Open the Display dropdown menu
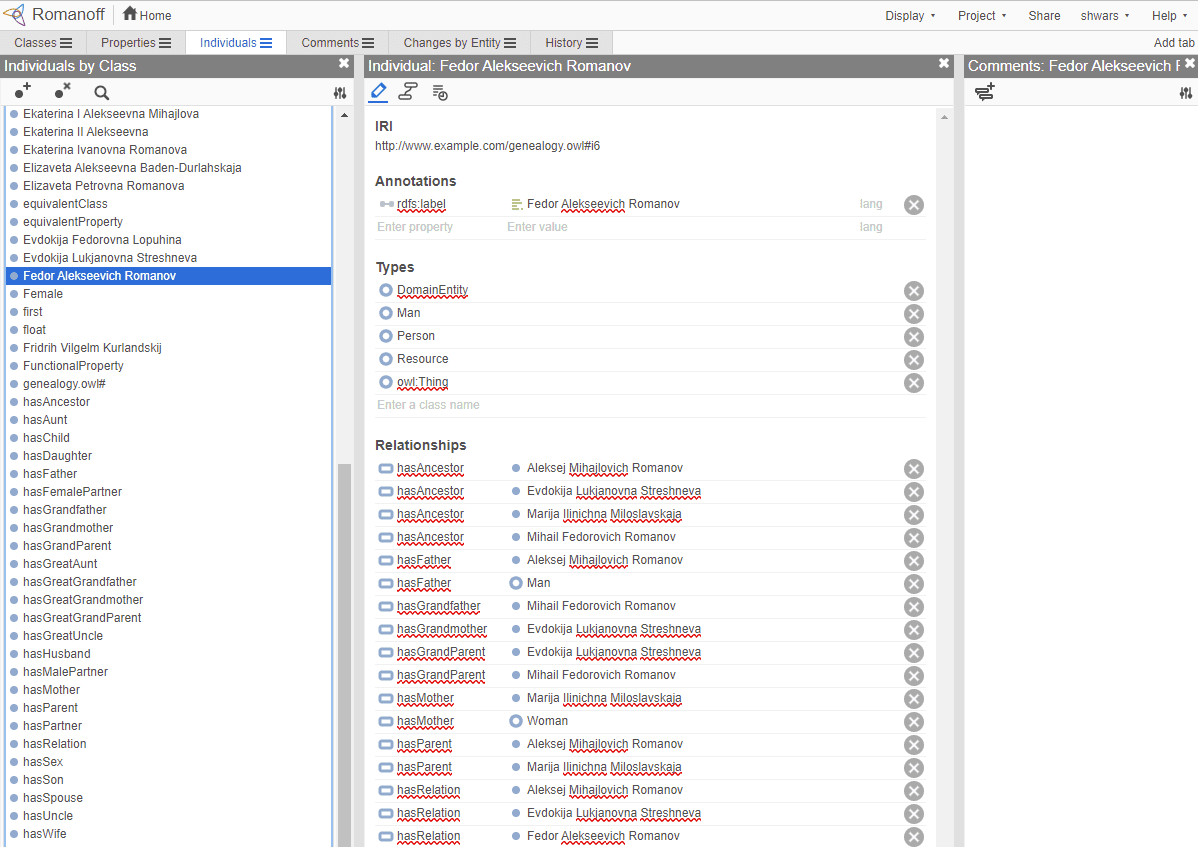This screenshot has height=847, width=1198. (x=910, y=15)
